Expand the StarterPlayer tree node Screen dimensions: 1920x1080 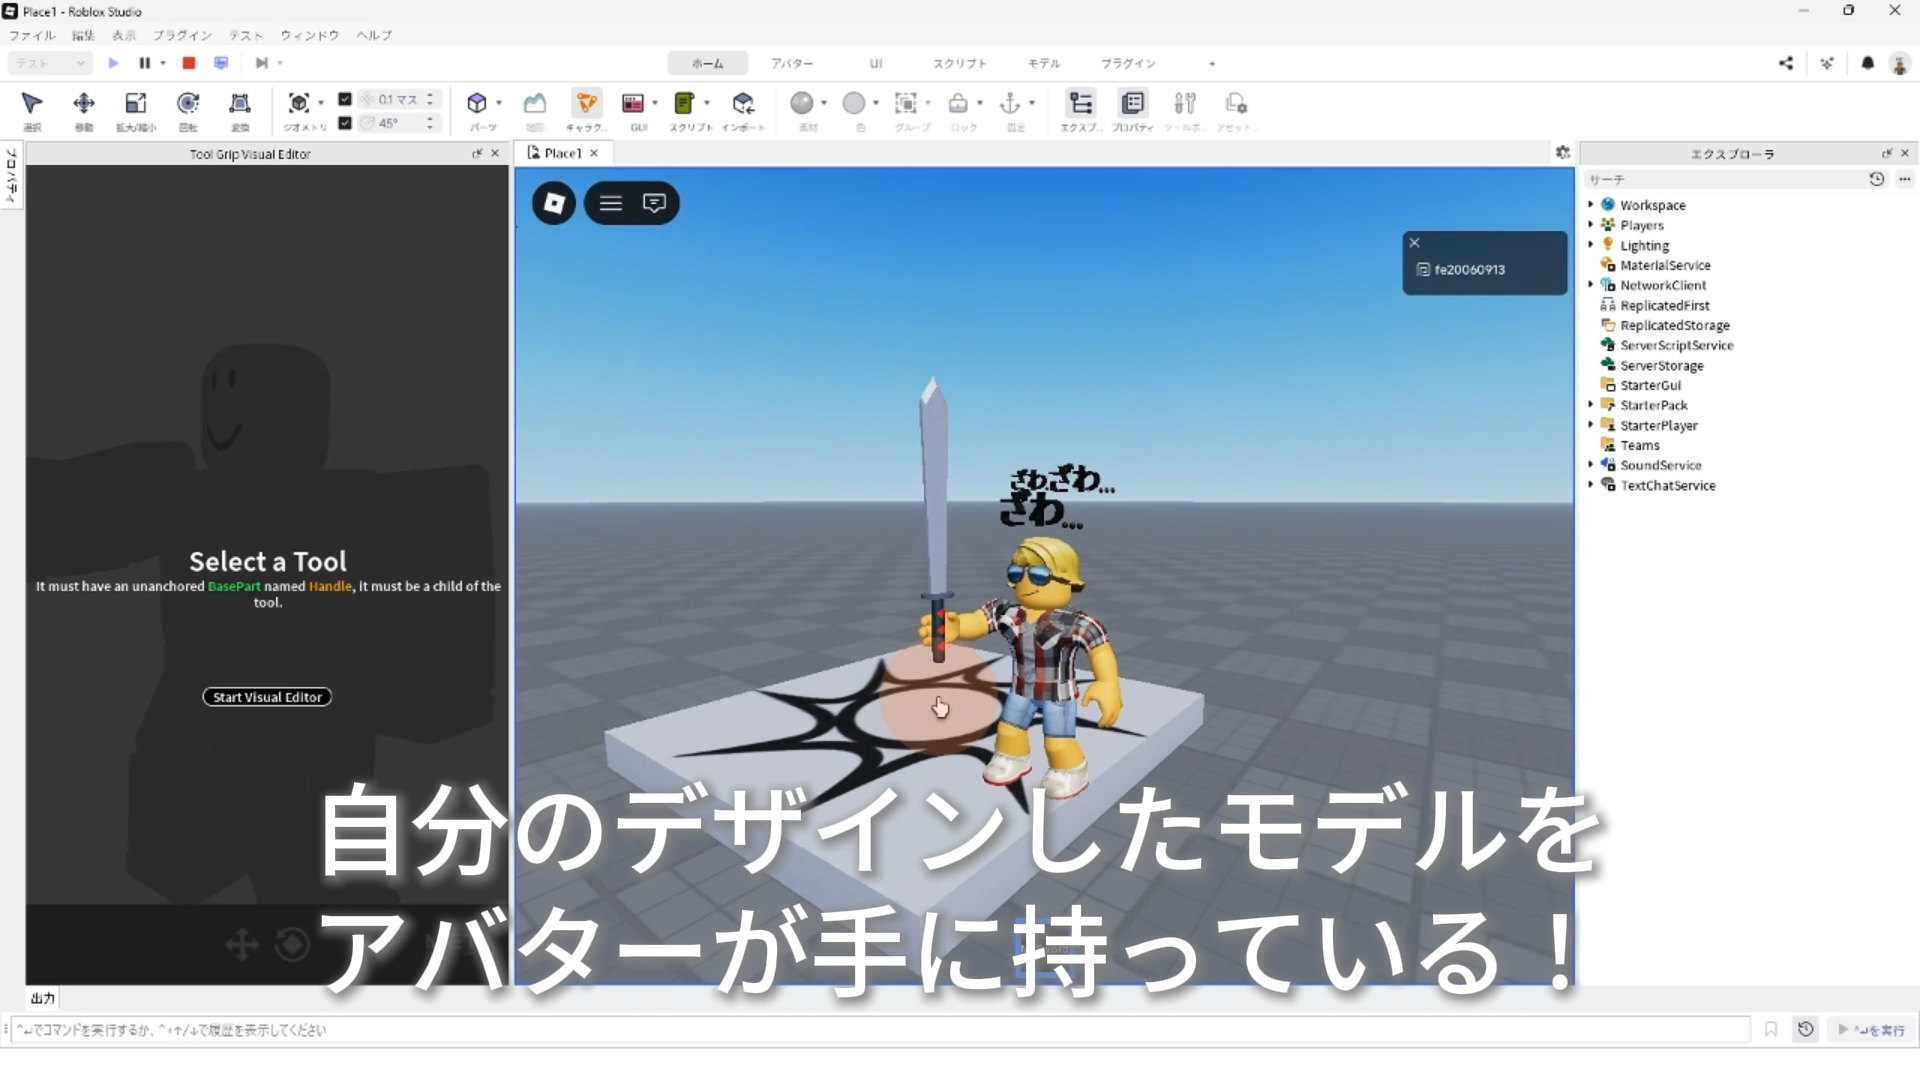tap(1590, 425)
